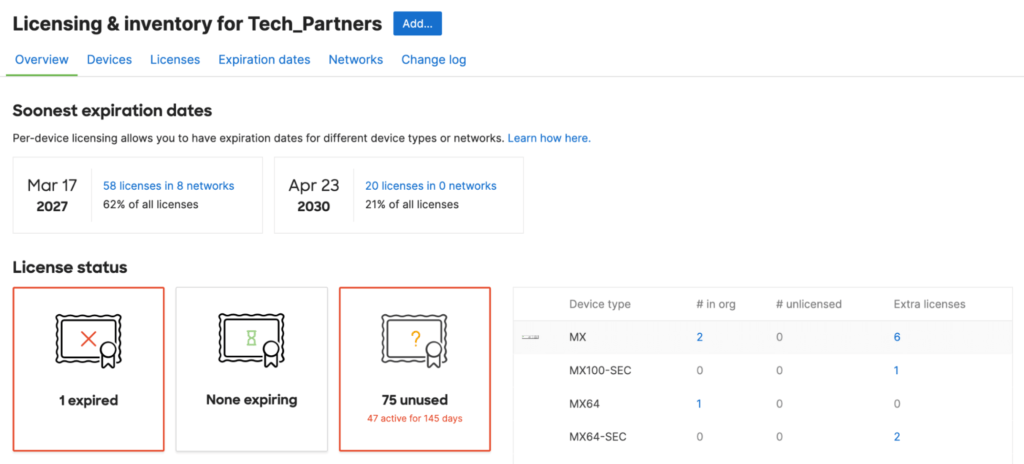
Task: Click the 'Device type' column header
Action: pos(600,304)
